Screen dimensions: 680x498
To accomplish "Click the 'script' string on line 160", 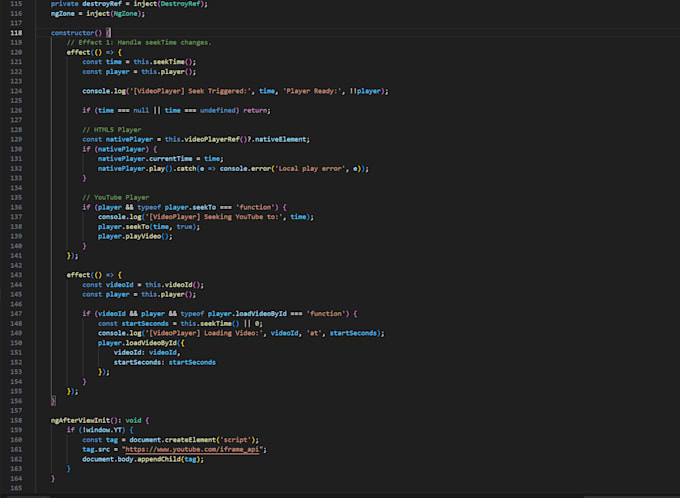I will tap(235, 440).
